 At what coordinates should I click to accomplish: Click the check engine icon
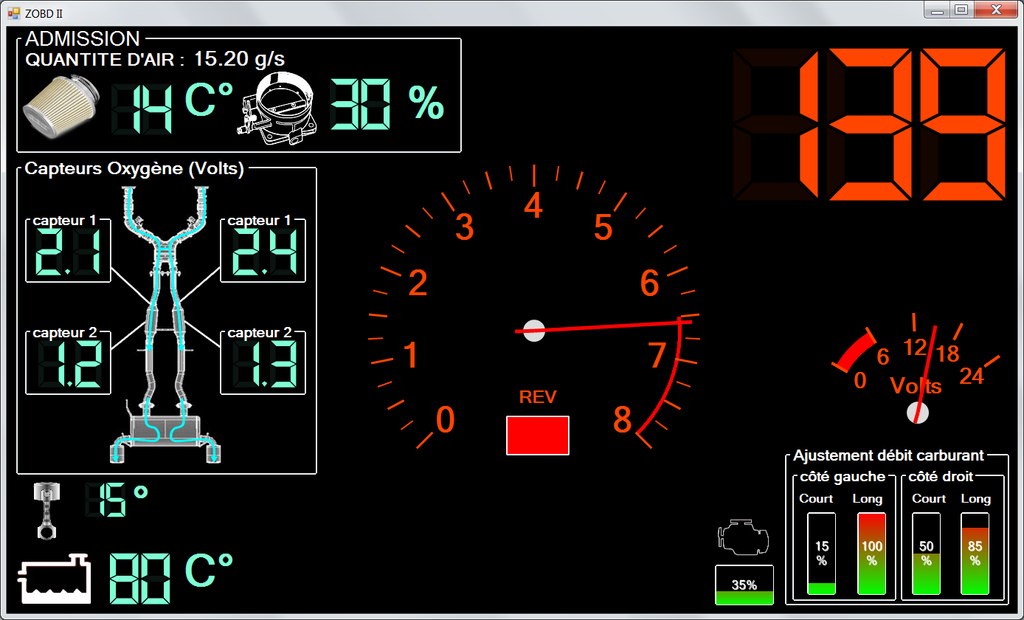pyautogui.click(x=742, y=538)
